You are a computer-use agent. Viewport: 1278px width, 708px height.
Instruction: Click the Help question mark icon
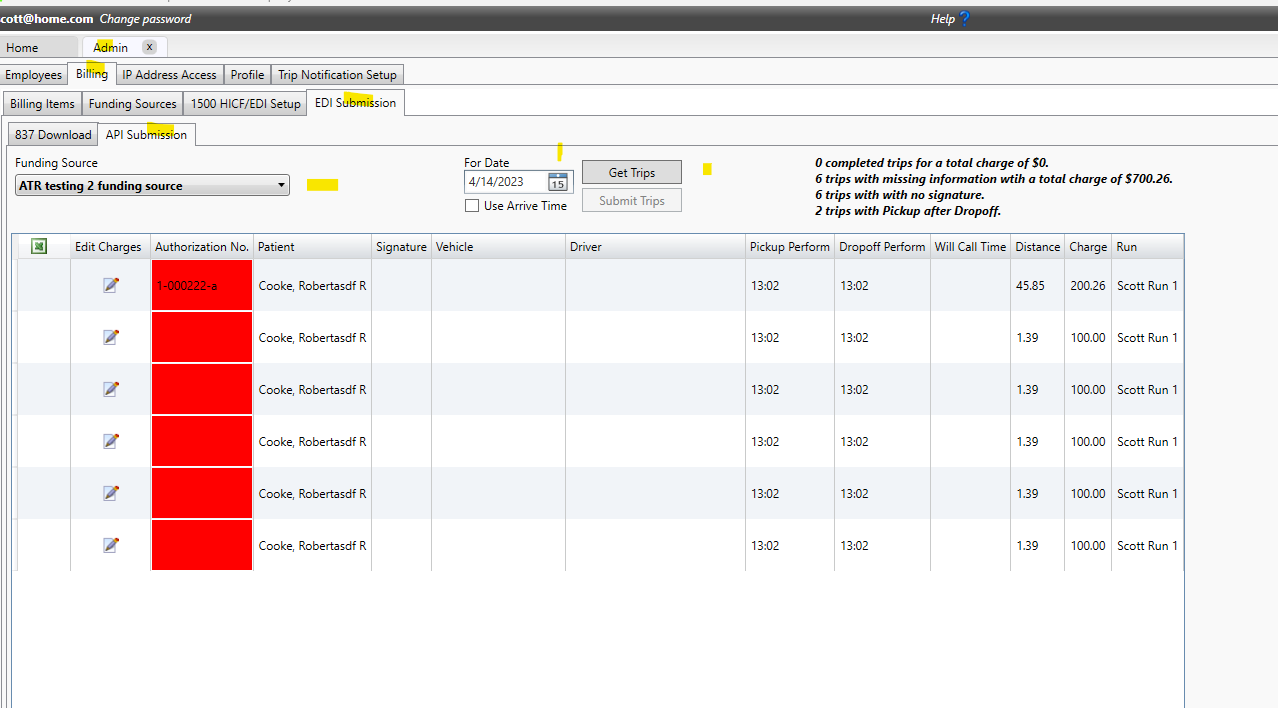tap(962, 18)
